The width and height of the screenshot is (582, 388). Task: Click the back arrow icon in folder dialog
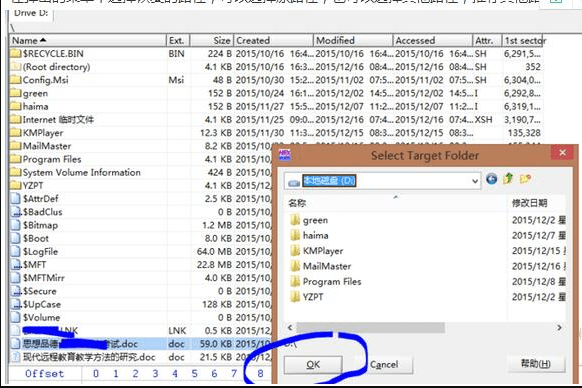(x=492, y=179)
